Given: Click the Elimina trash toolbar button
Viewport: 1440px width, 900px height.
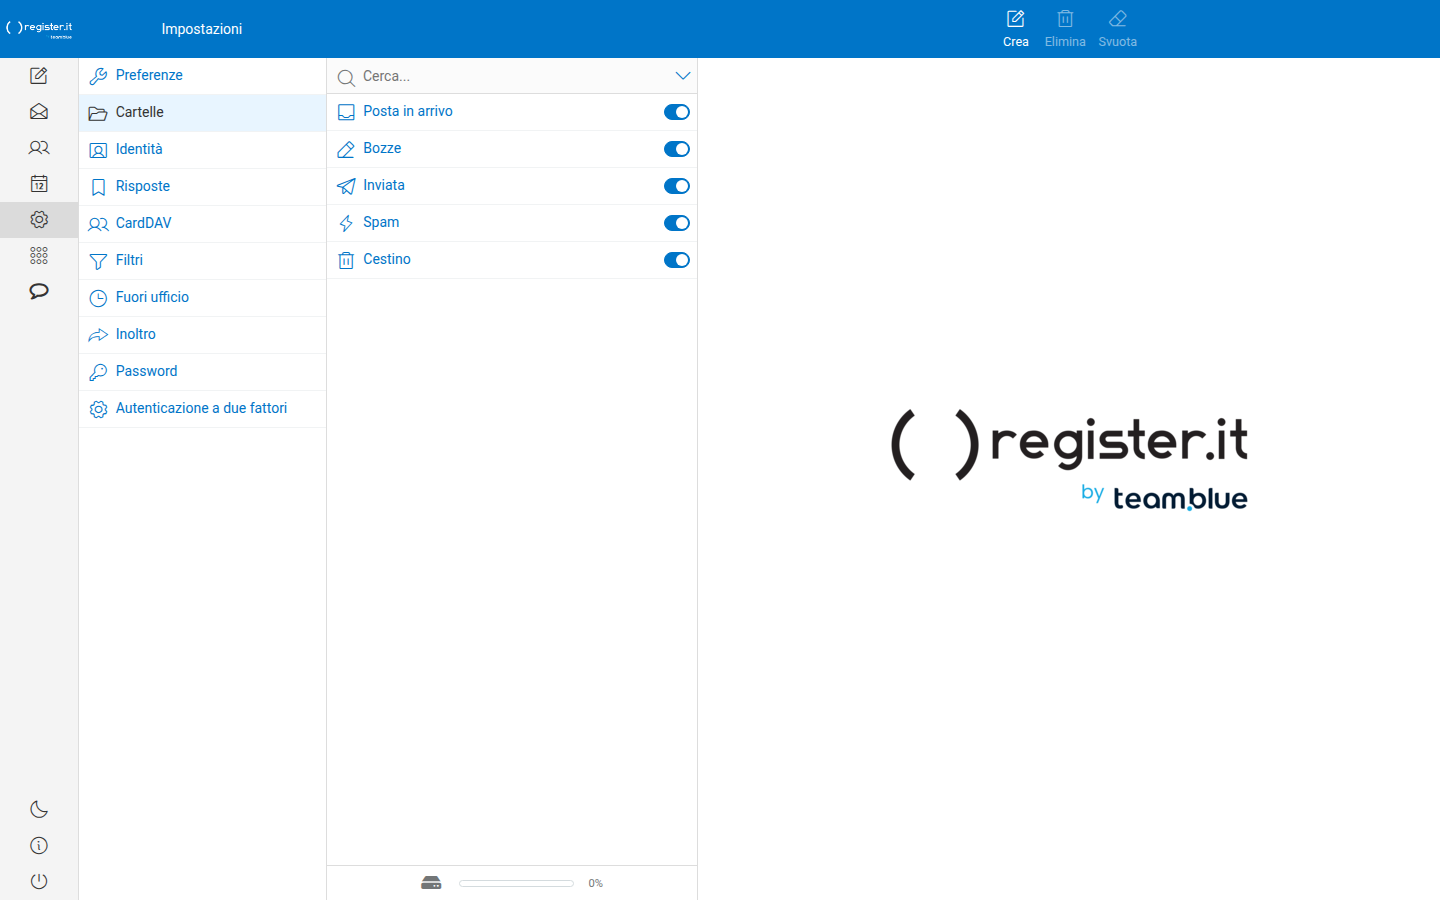Looking at the screenshot, I should point(1065,29).
